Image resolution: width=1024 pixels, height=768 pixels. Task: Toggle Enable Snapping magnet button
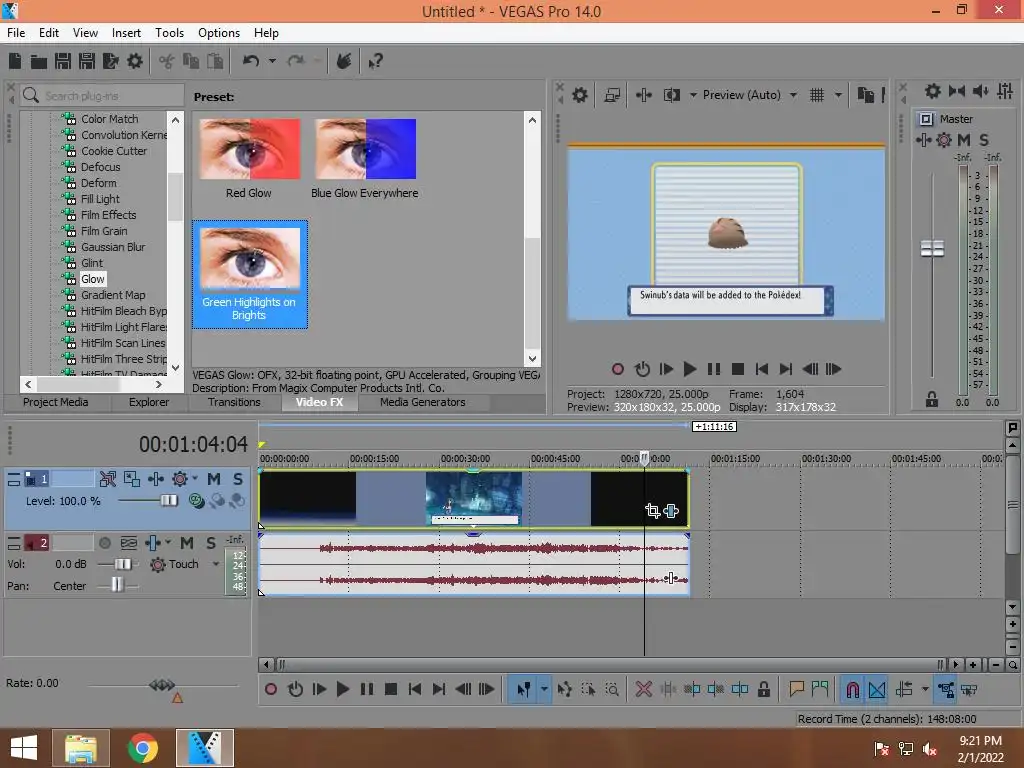pyautogui.click(x=852, y=689)
